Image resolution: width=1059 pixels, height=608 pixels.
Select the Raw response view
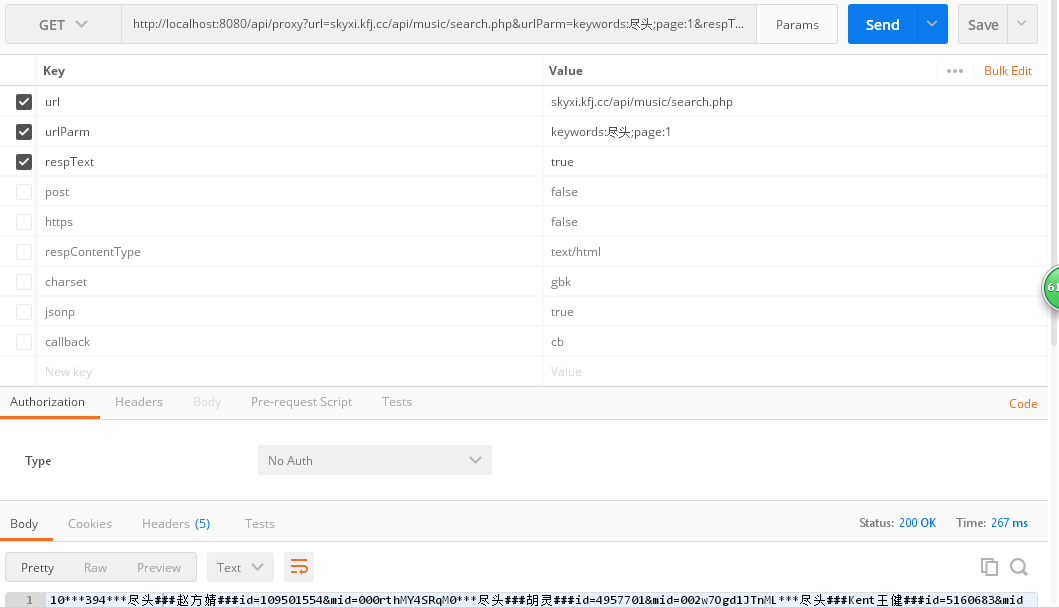(x=95, y=567)
